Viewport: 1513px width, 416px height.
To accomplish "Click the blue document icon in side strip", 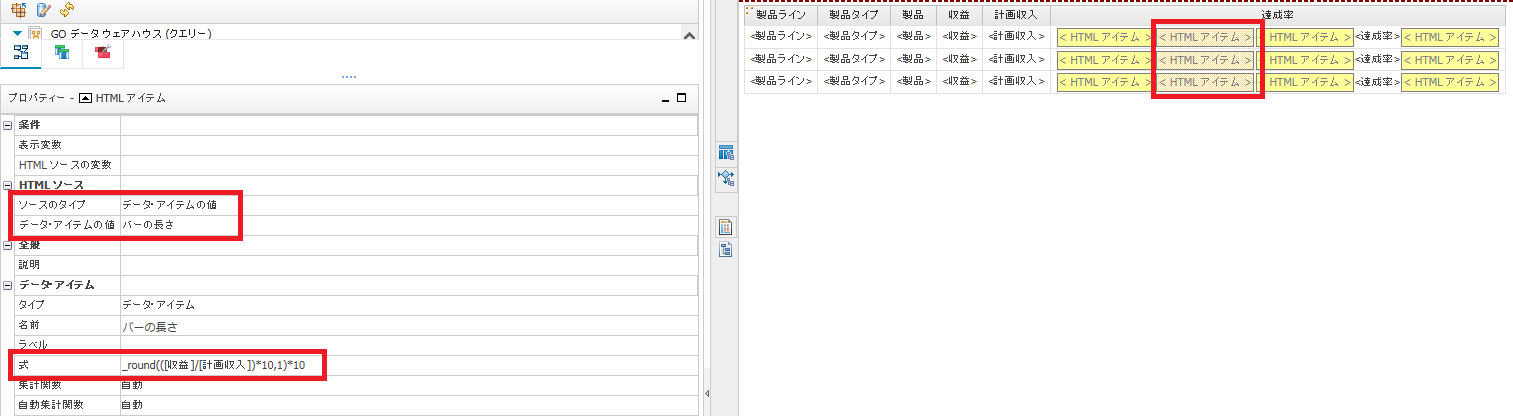I will coord(727,250).
